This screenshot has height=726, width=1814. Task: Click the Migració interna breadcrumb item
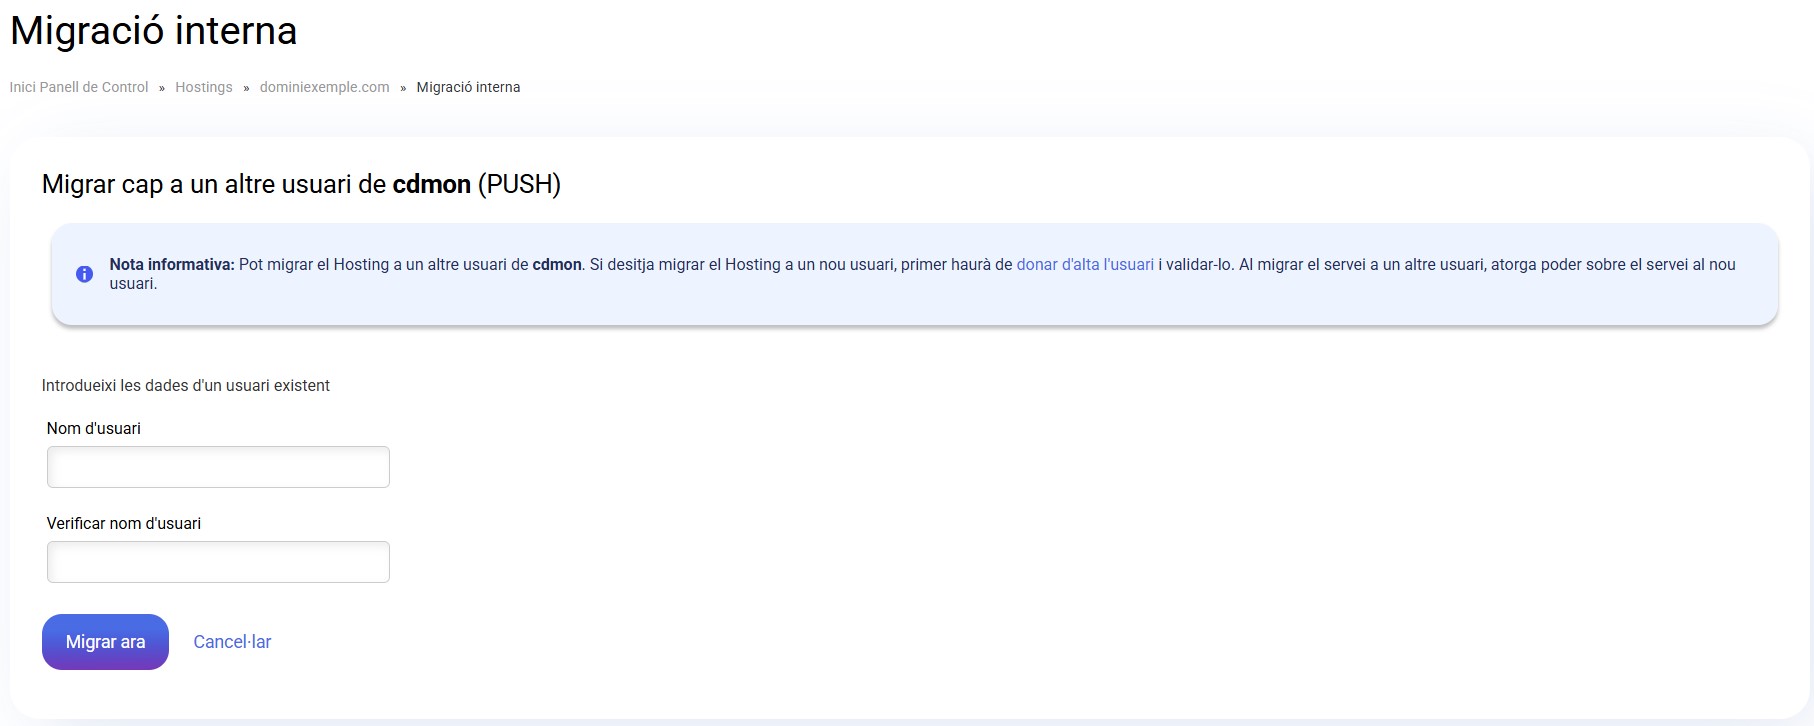coord(468,87)
